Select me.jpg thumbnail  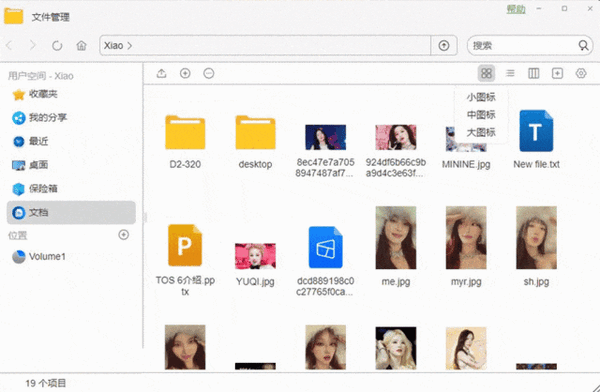pyautogui.click(x=396, y=238)
